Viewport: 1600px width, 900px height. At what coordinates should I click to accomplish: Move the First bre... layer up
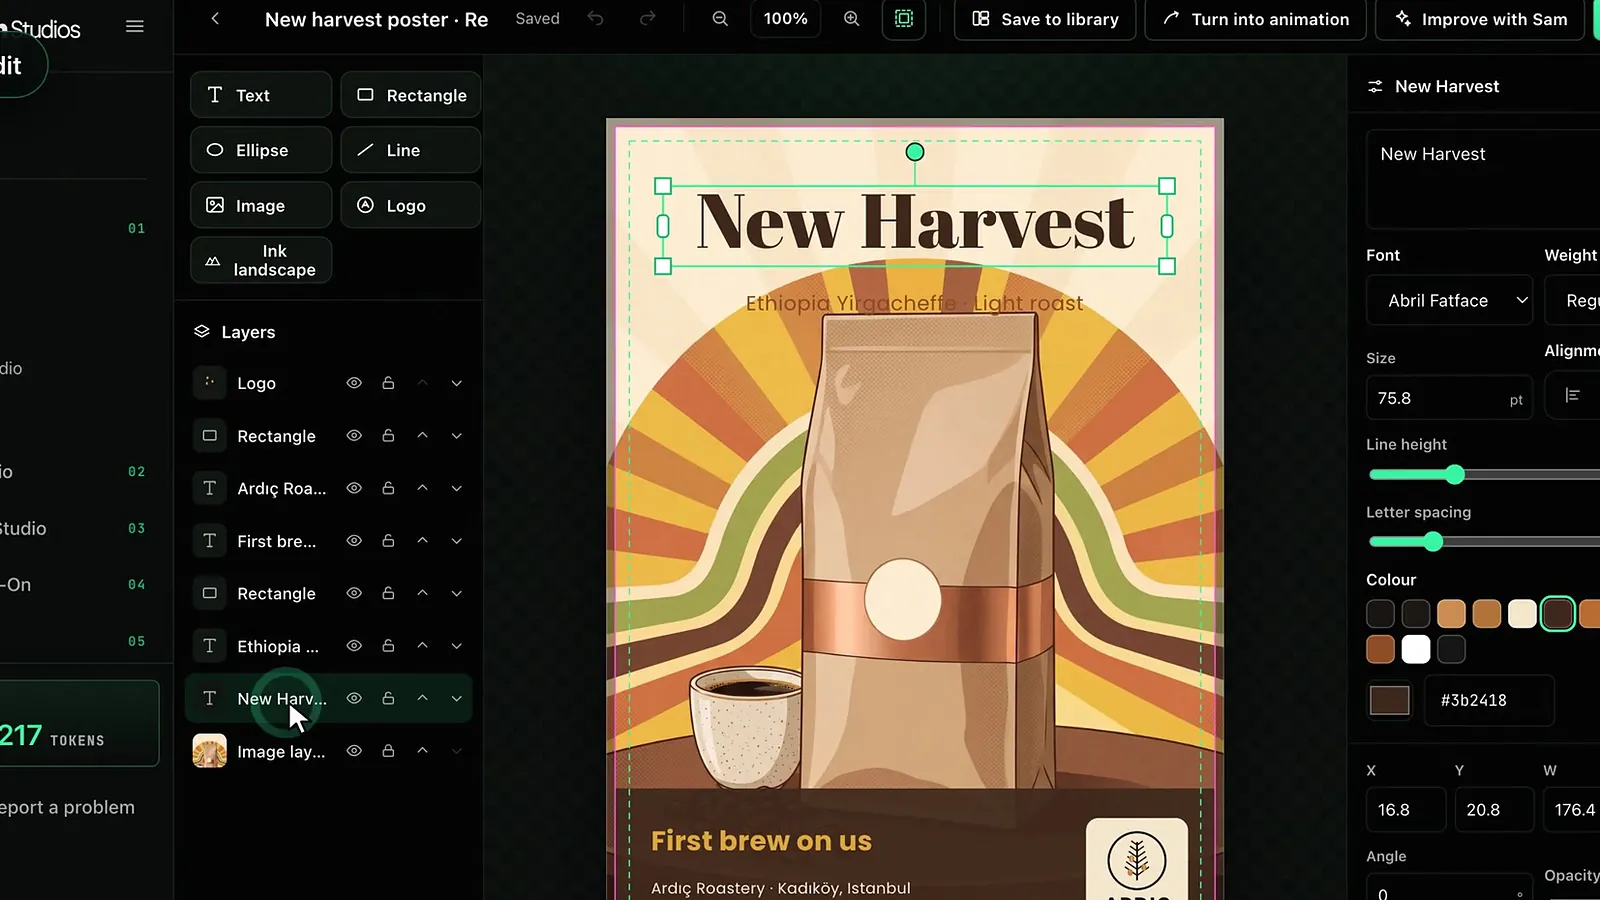pyautogui.click(x=423, y=541)
